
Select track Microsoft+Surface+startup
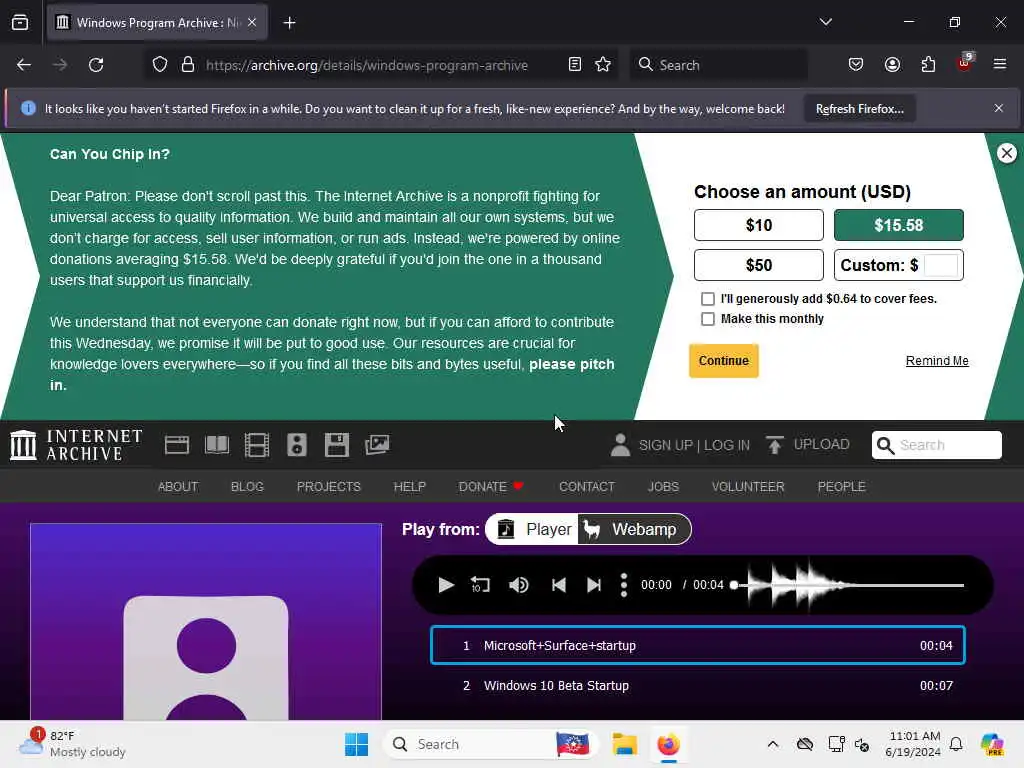[x=697, y=645]
